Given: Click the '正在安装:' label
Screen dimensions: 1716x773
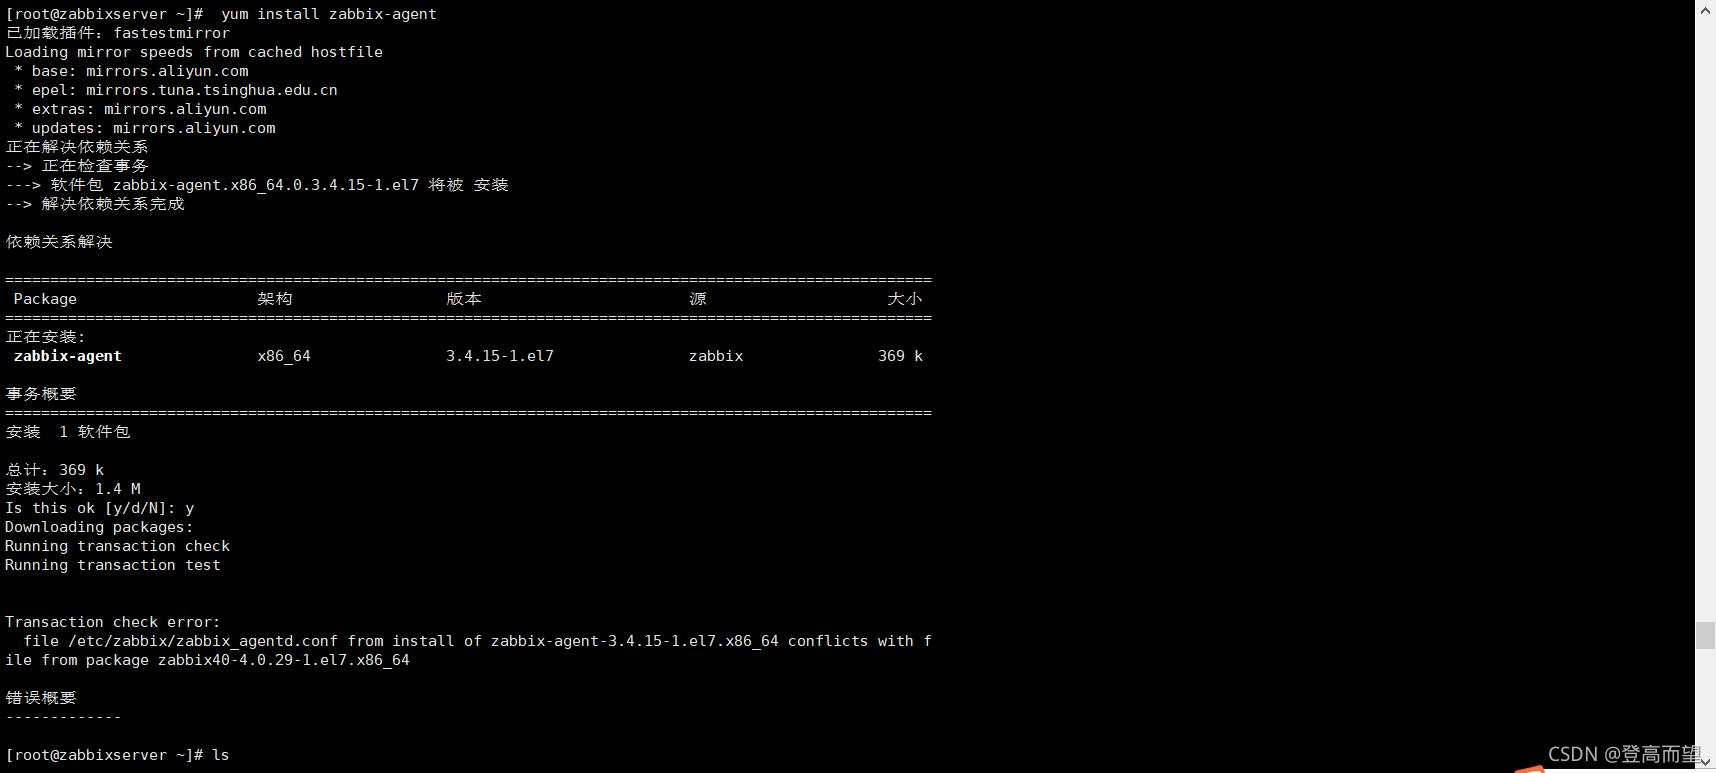Looking at the screenshot, I should pyautogui.click(x=45, y=337).
